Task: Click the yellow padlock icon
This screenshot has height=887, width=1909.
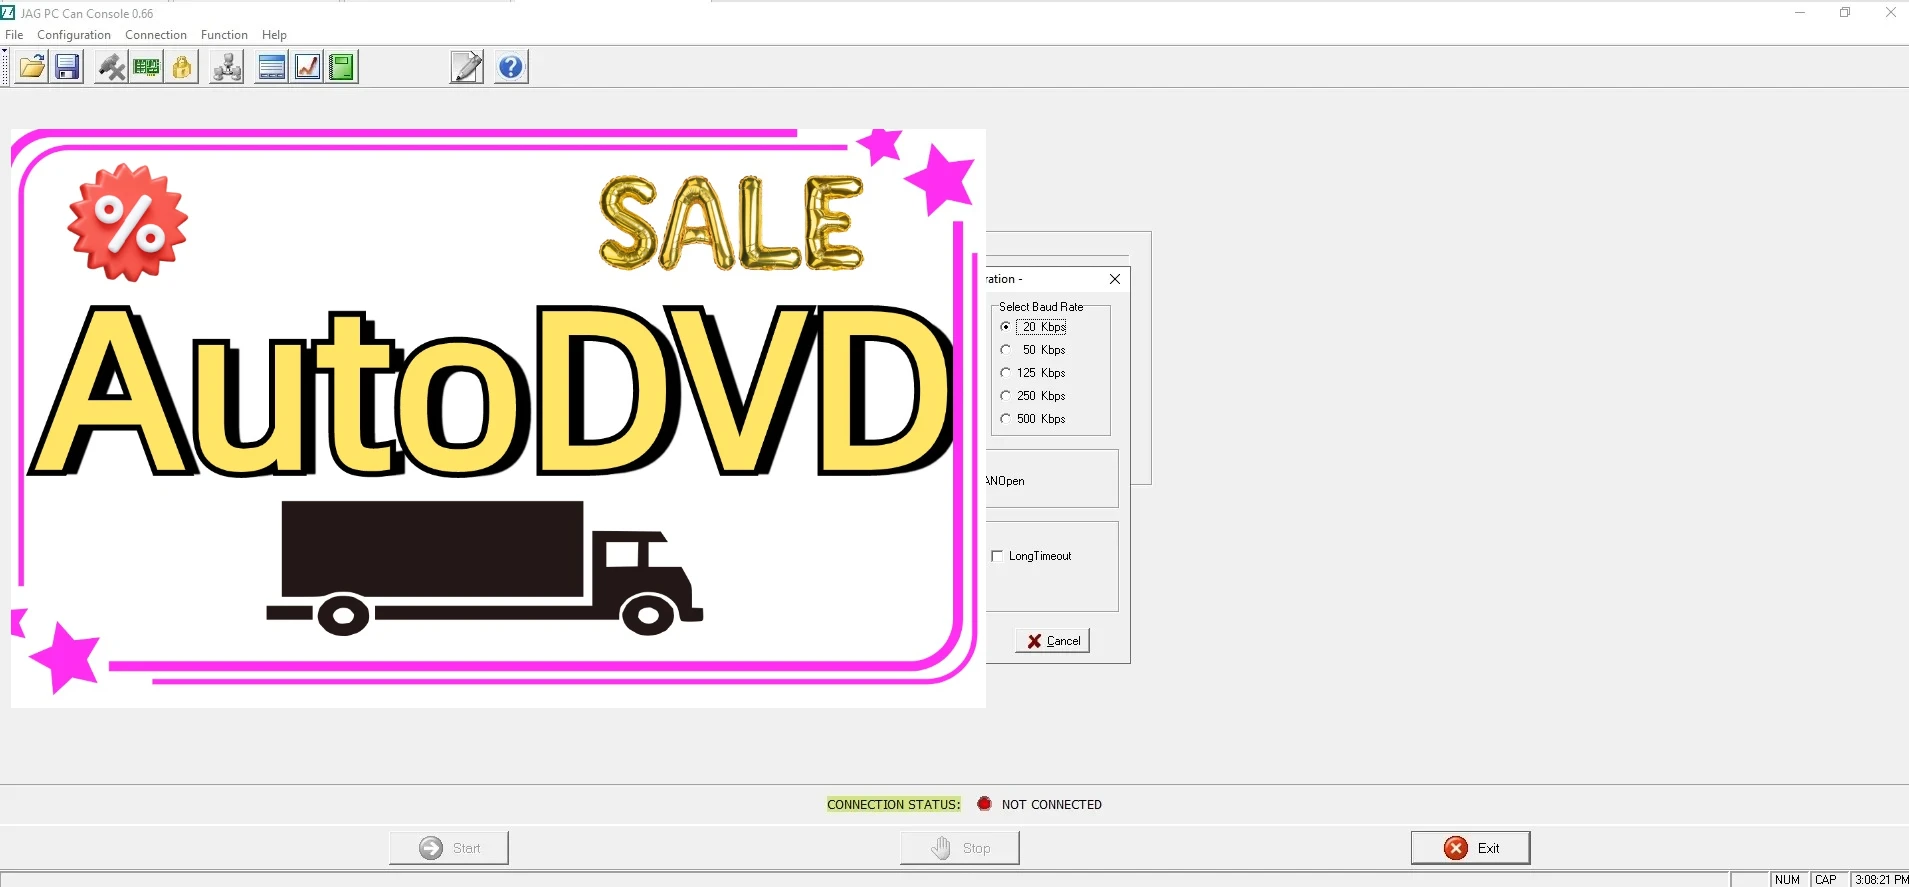Action: (181, 67)
